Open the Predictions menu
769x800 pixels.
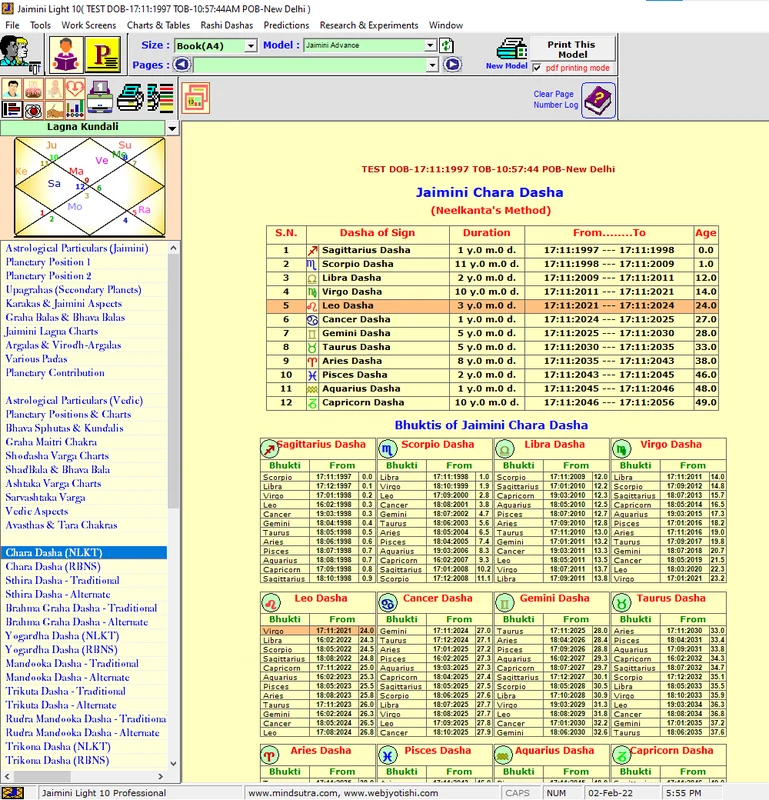pos(286,25)
